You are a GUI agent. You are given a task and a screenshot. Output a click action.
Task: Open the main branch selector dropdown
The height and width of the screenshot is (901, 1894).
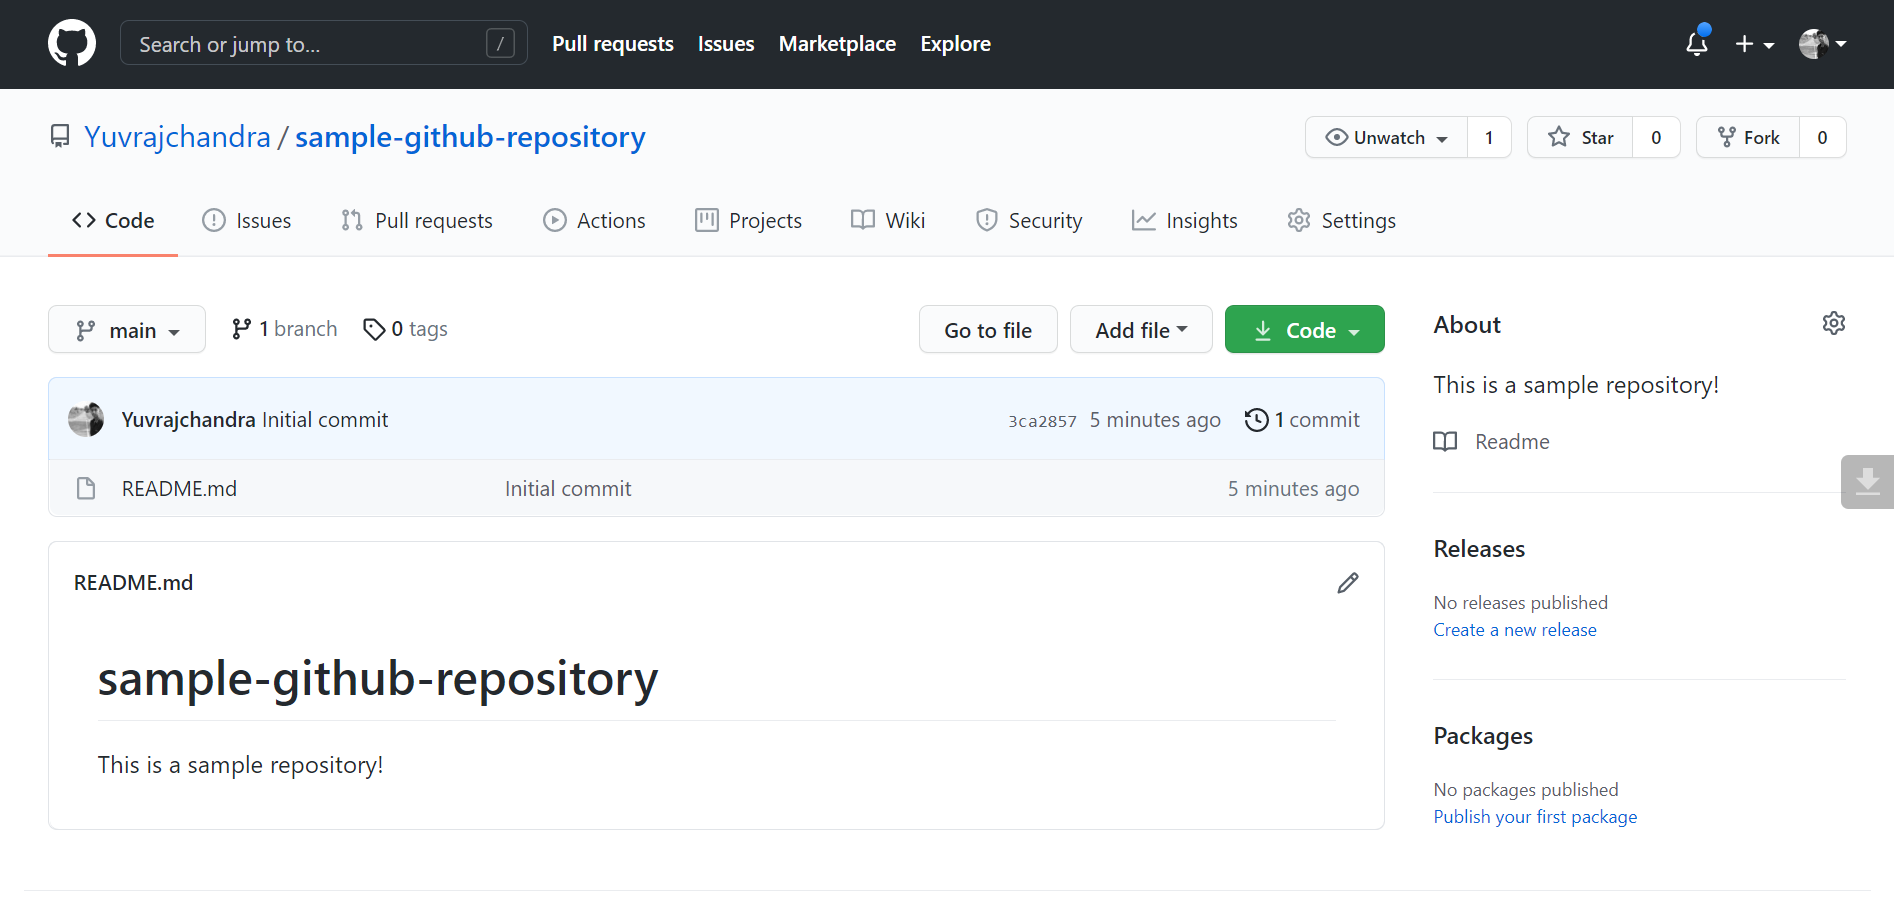[126, 329]
